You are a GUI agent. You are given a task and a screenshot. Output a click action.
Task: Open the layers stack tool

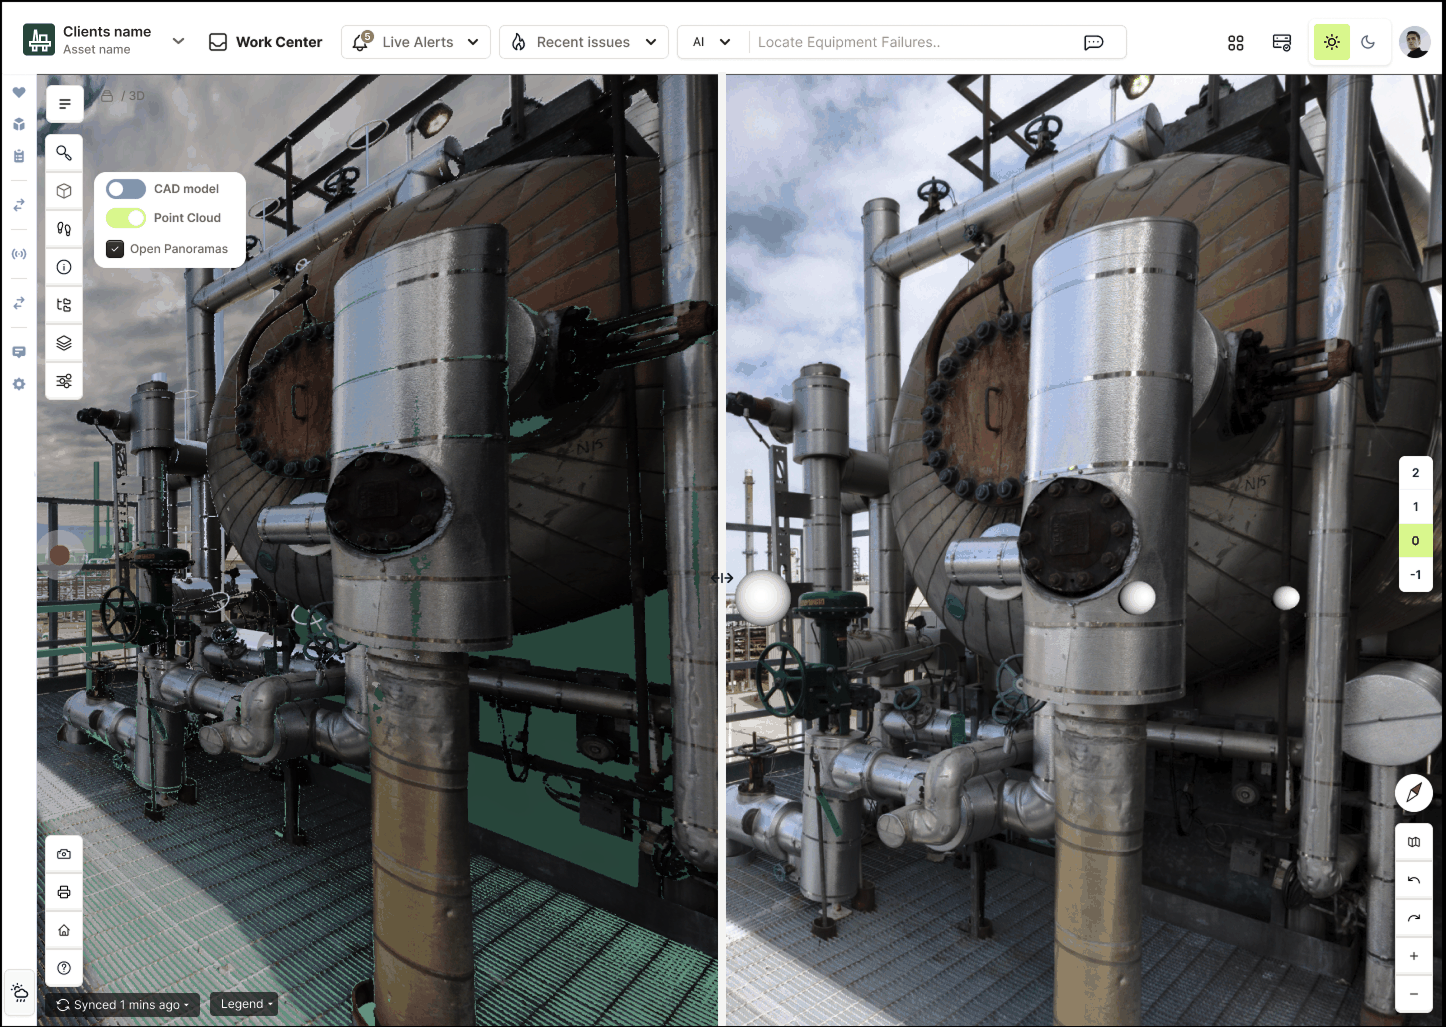pos(64,343)
